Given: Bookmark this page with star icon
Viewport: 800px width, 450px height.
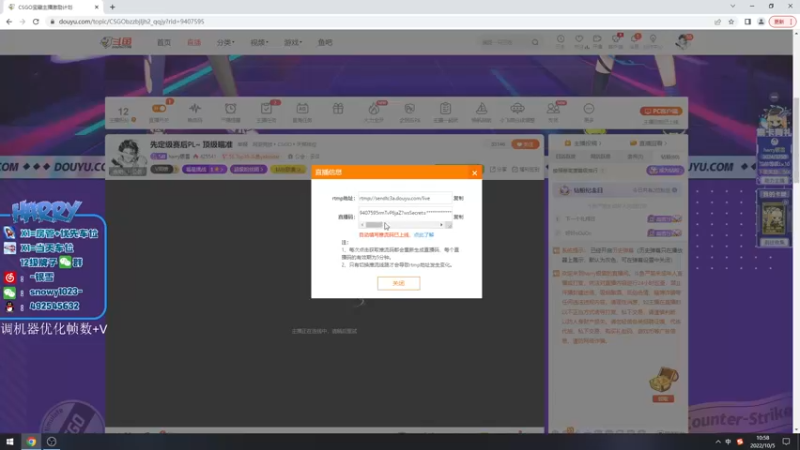Looking at the screenshot, I should [731, 21].
